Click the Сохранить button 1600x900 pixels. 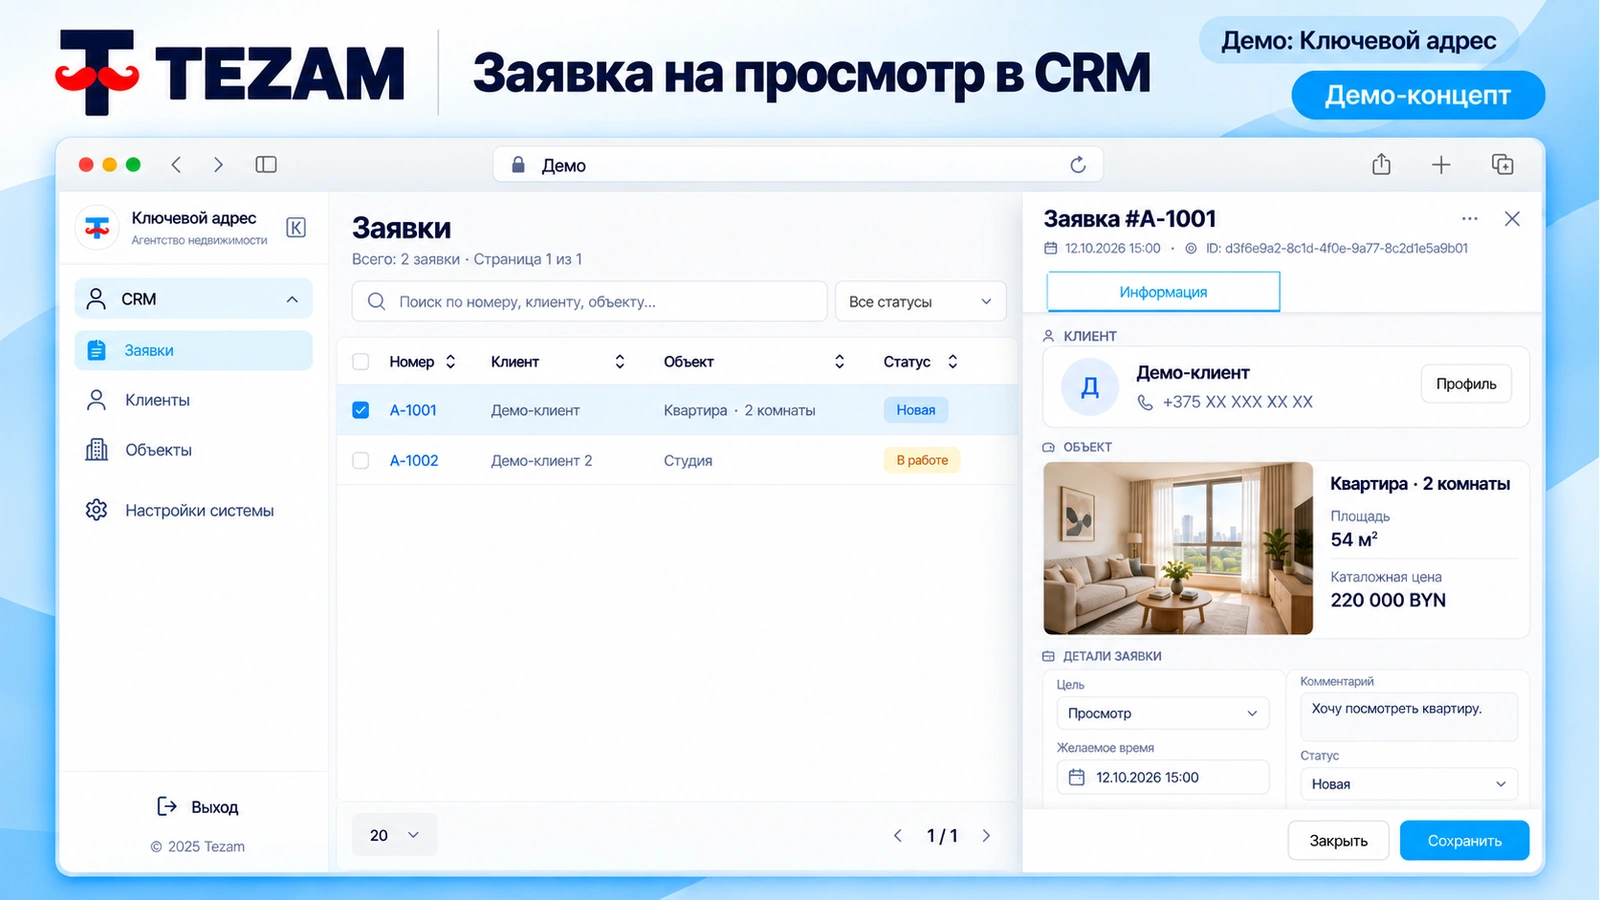click(x=1464, y=841)
